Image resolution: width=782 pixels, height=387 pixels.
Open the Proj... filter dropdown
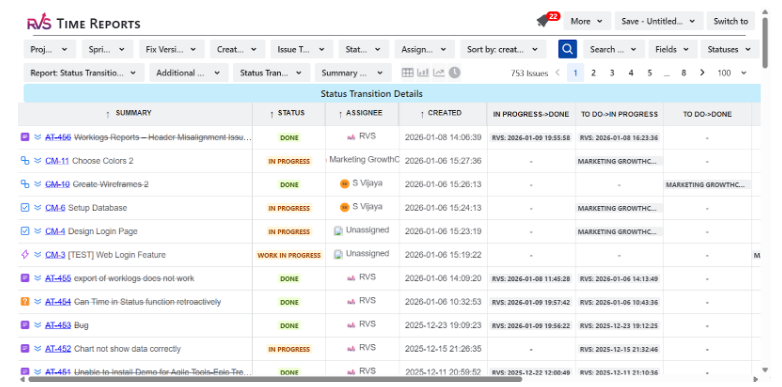click(x=49, y=49)
